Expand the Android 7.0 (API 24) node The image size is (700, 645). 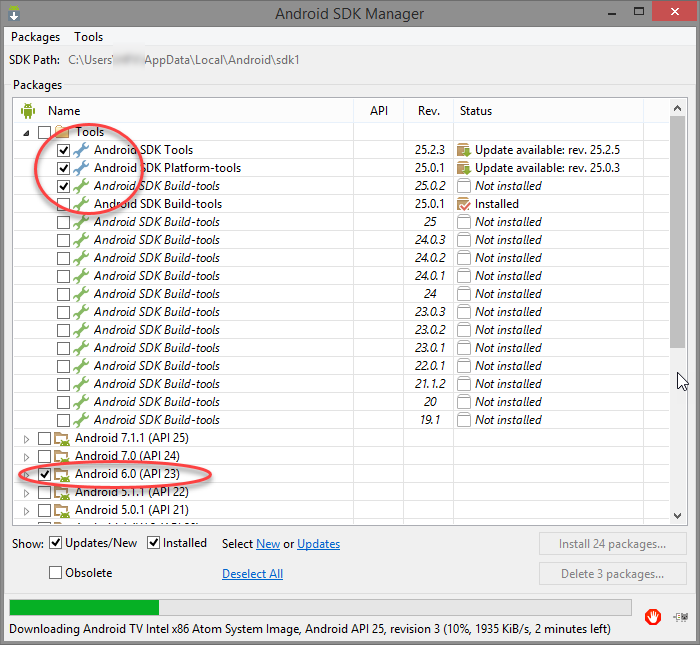(27, 457)
